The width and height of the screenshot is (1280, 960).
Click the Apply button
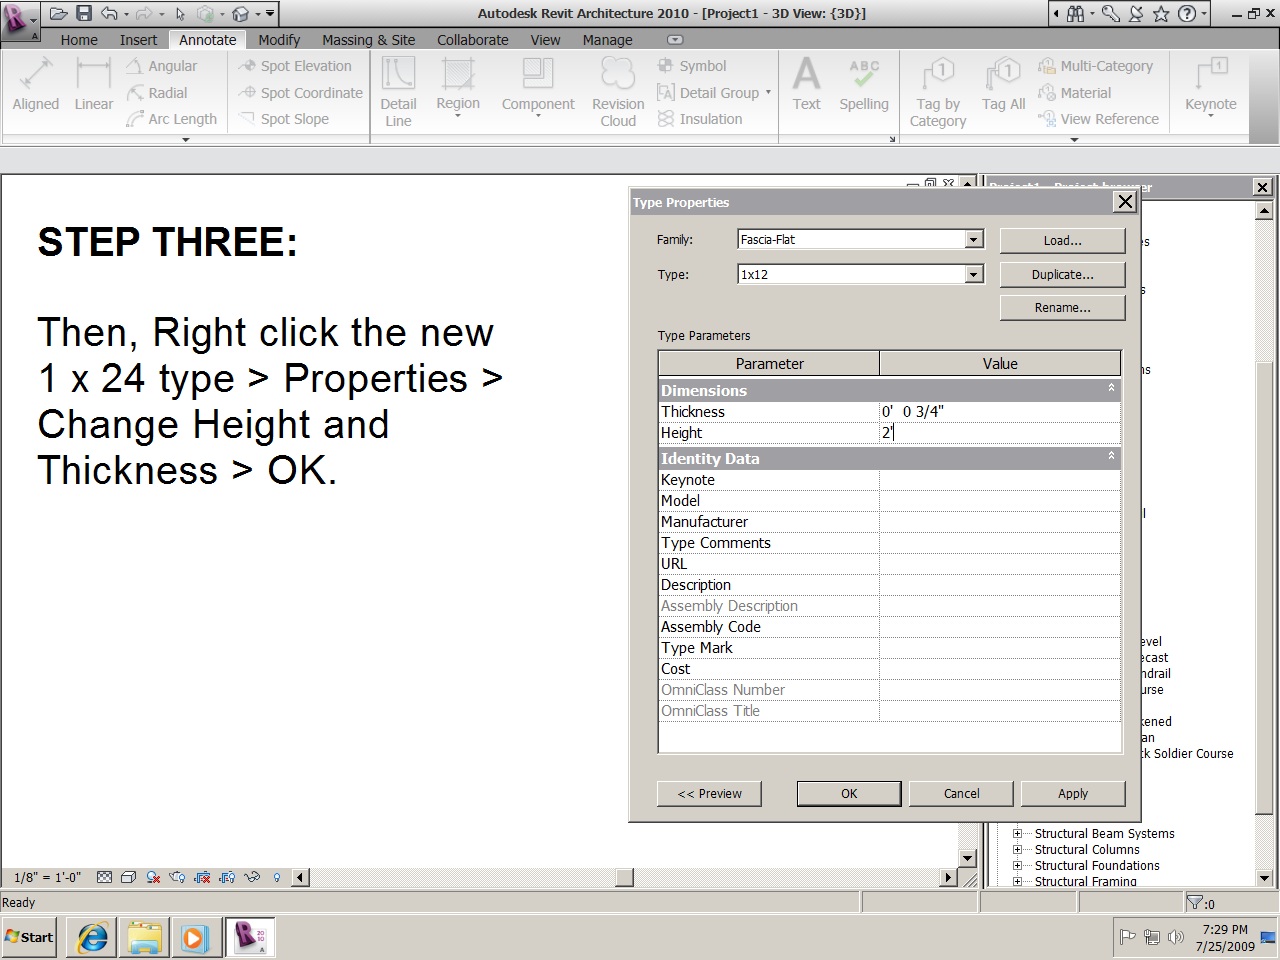[x=1073, y=794]
